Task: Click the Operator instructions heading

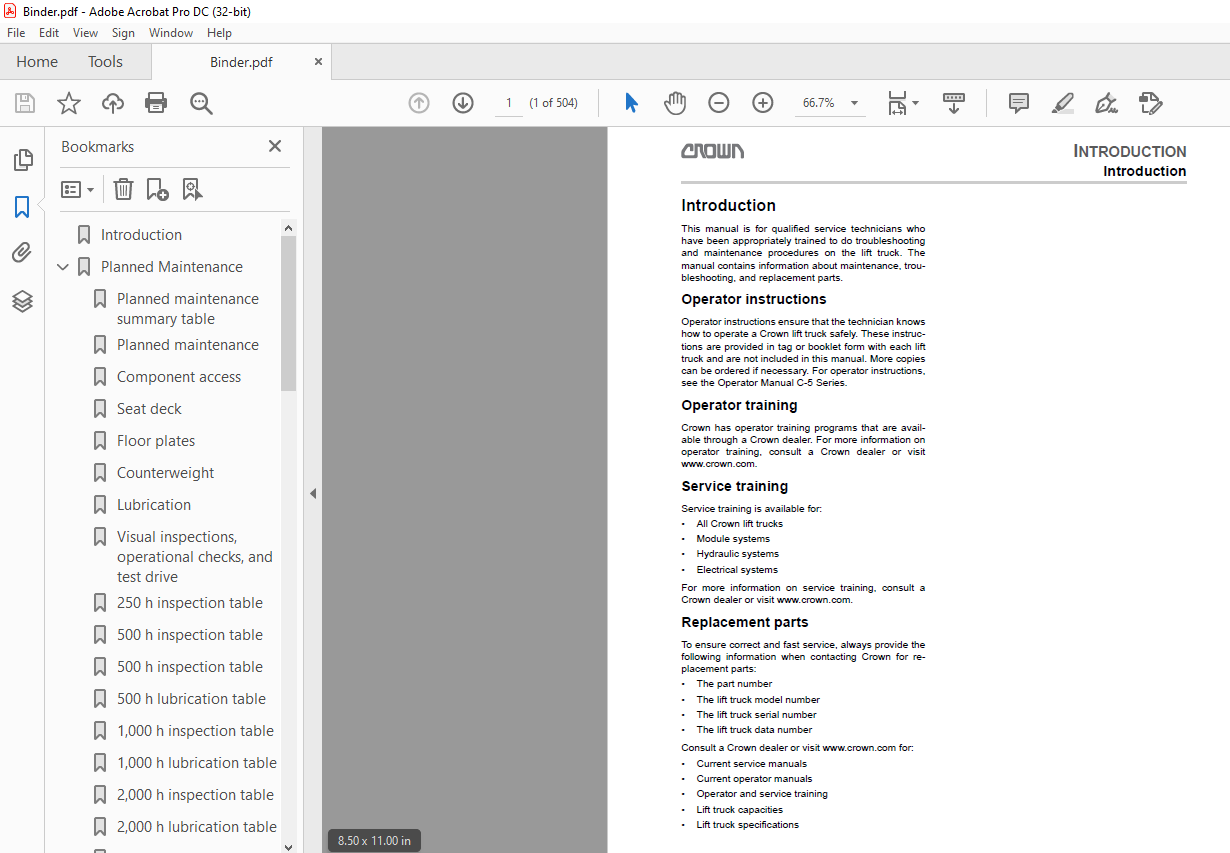Action: [754, 299]
